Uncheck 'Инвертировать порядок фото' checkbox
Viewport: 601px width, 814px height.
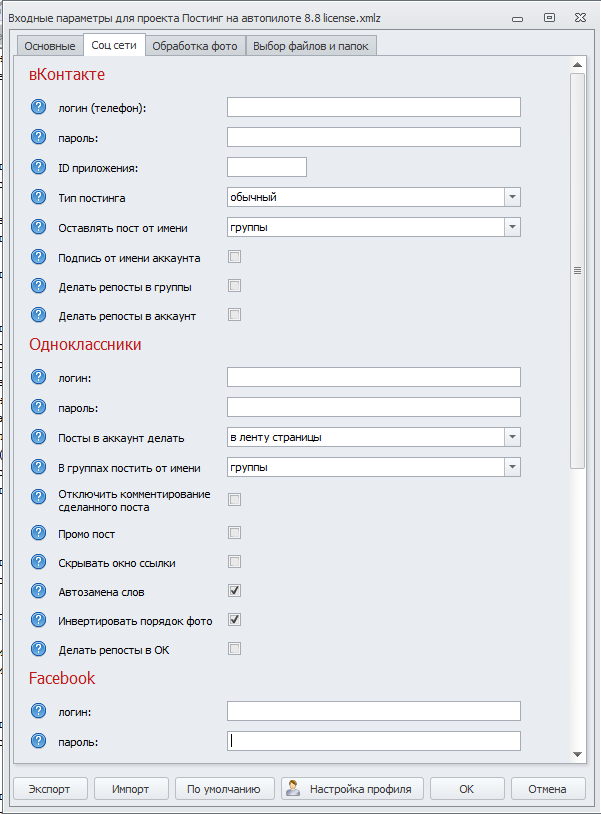(234, 620)
